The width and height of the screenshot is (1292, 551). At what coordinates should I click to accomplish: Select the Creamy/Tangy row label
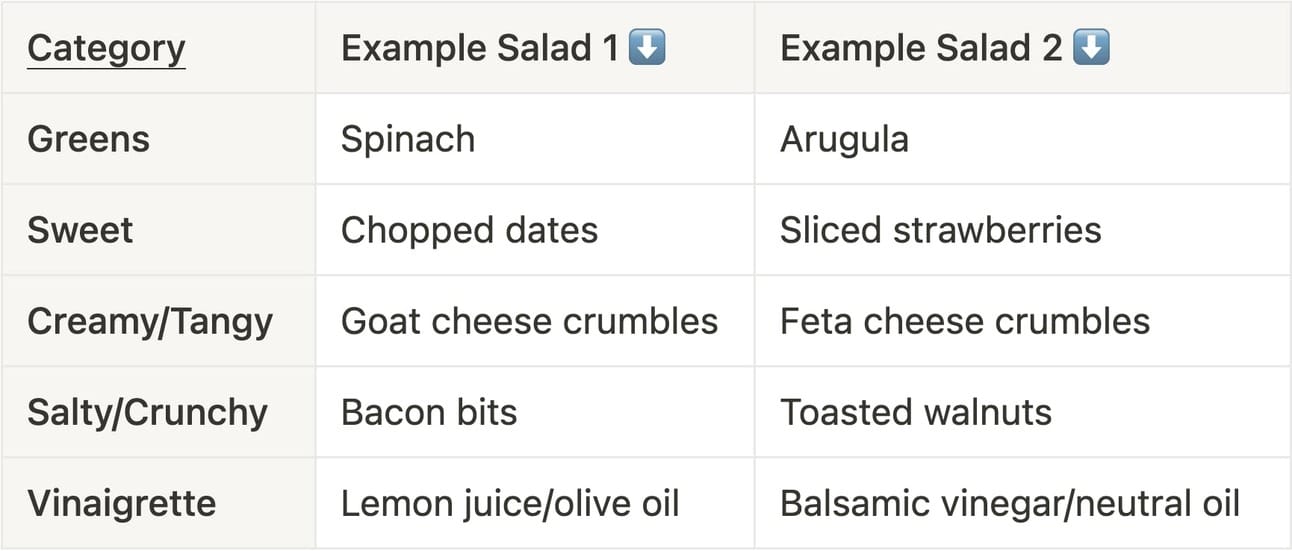pyautogui.click(x=150, y=321)
